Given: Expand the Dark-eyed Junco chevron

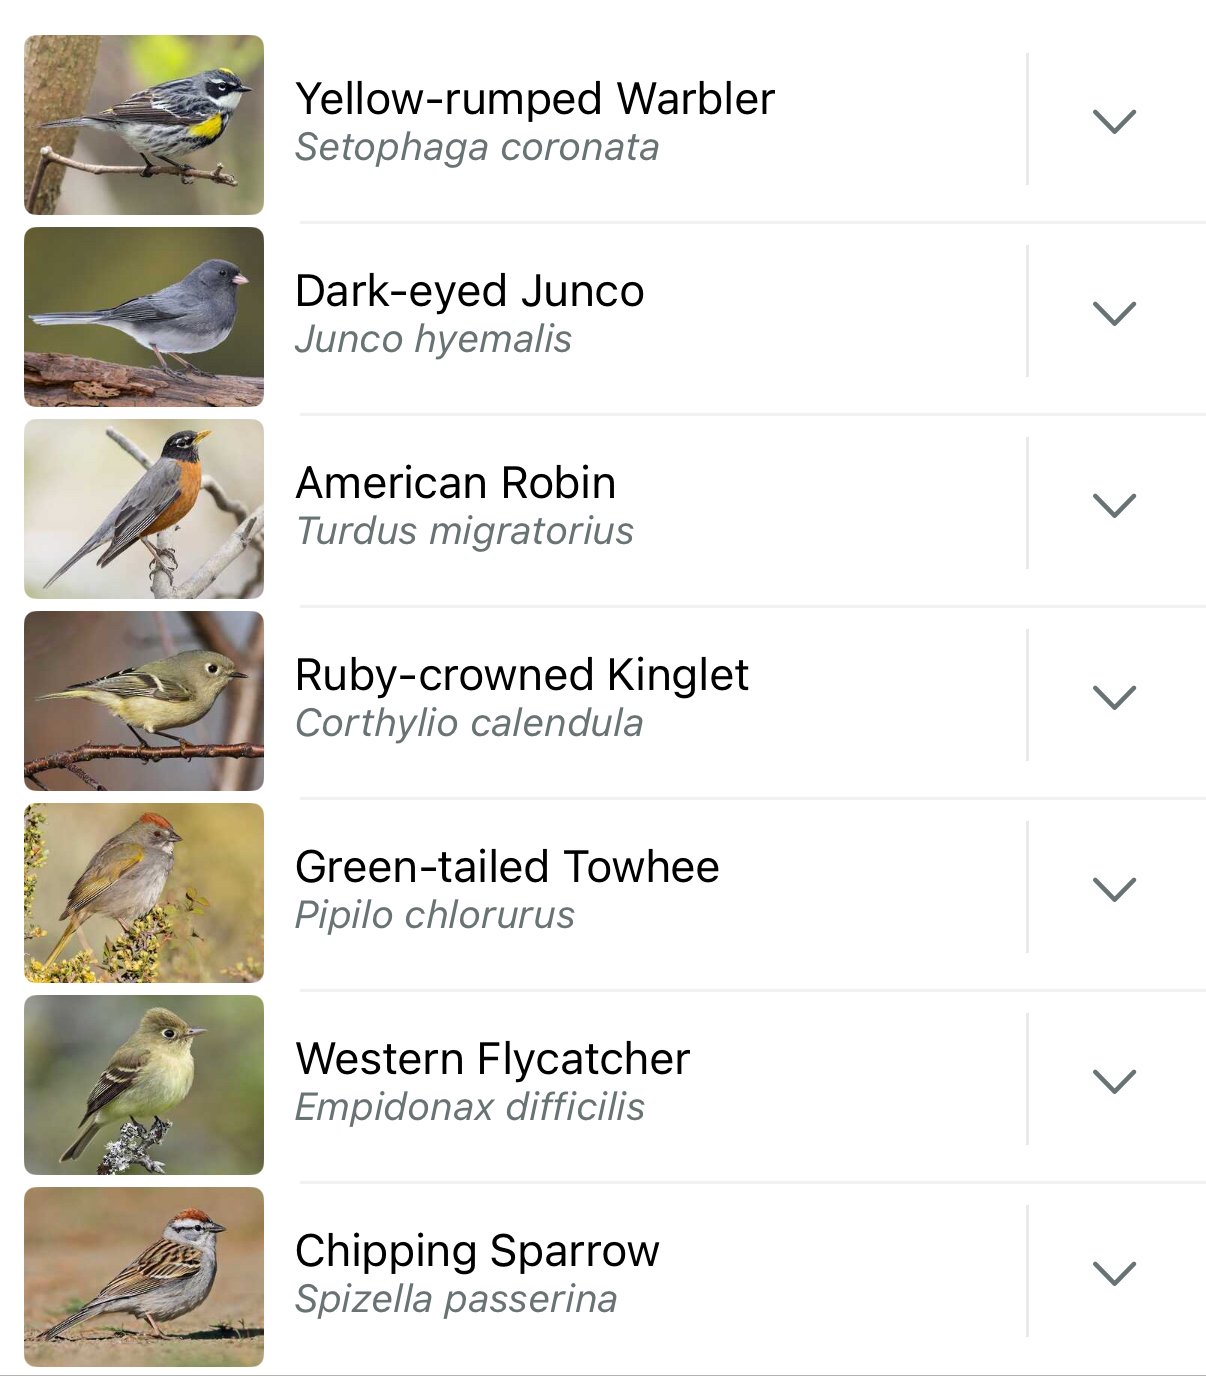Looking at the screenshot, I should pos(1114,313).
